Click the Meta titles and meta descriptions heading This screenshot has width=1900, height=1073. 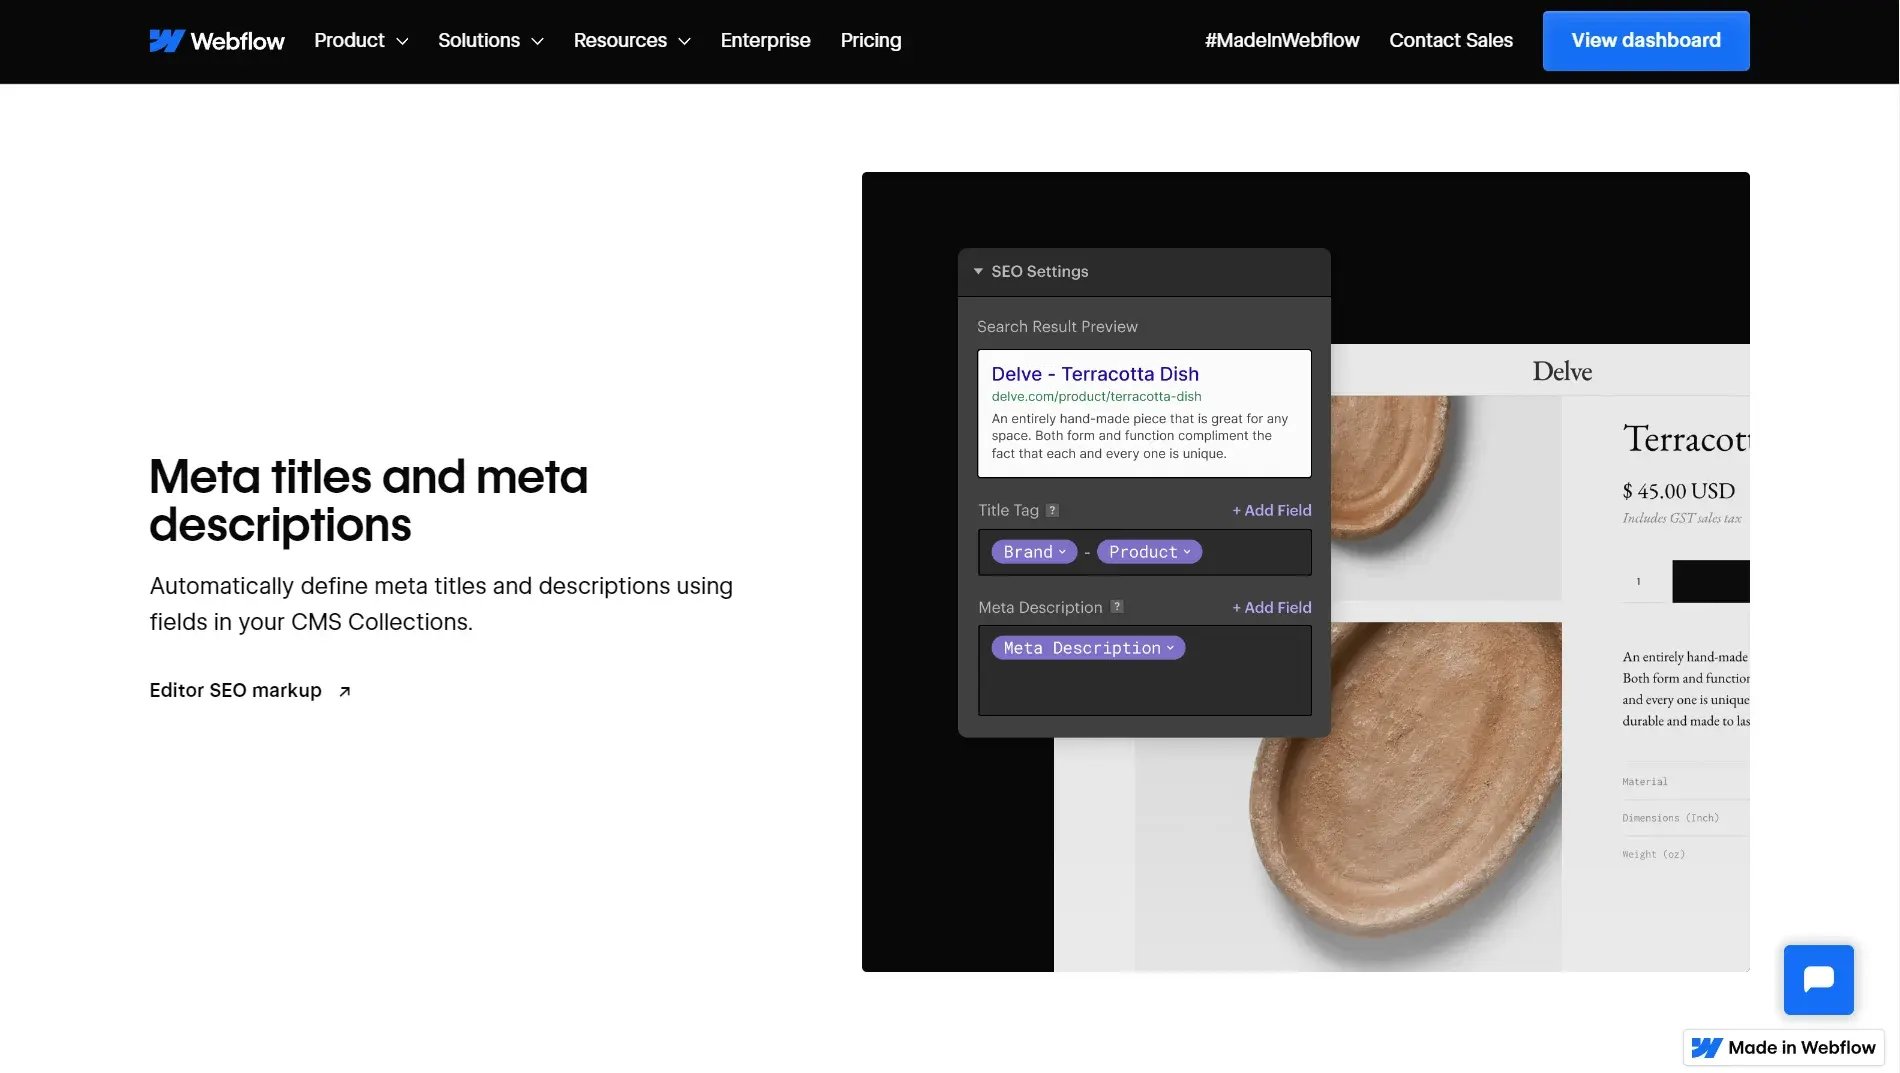(368, 501)
